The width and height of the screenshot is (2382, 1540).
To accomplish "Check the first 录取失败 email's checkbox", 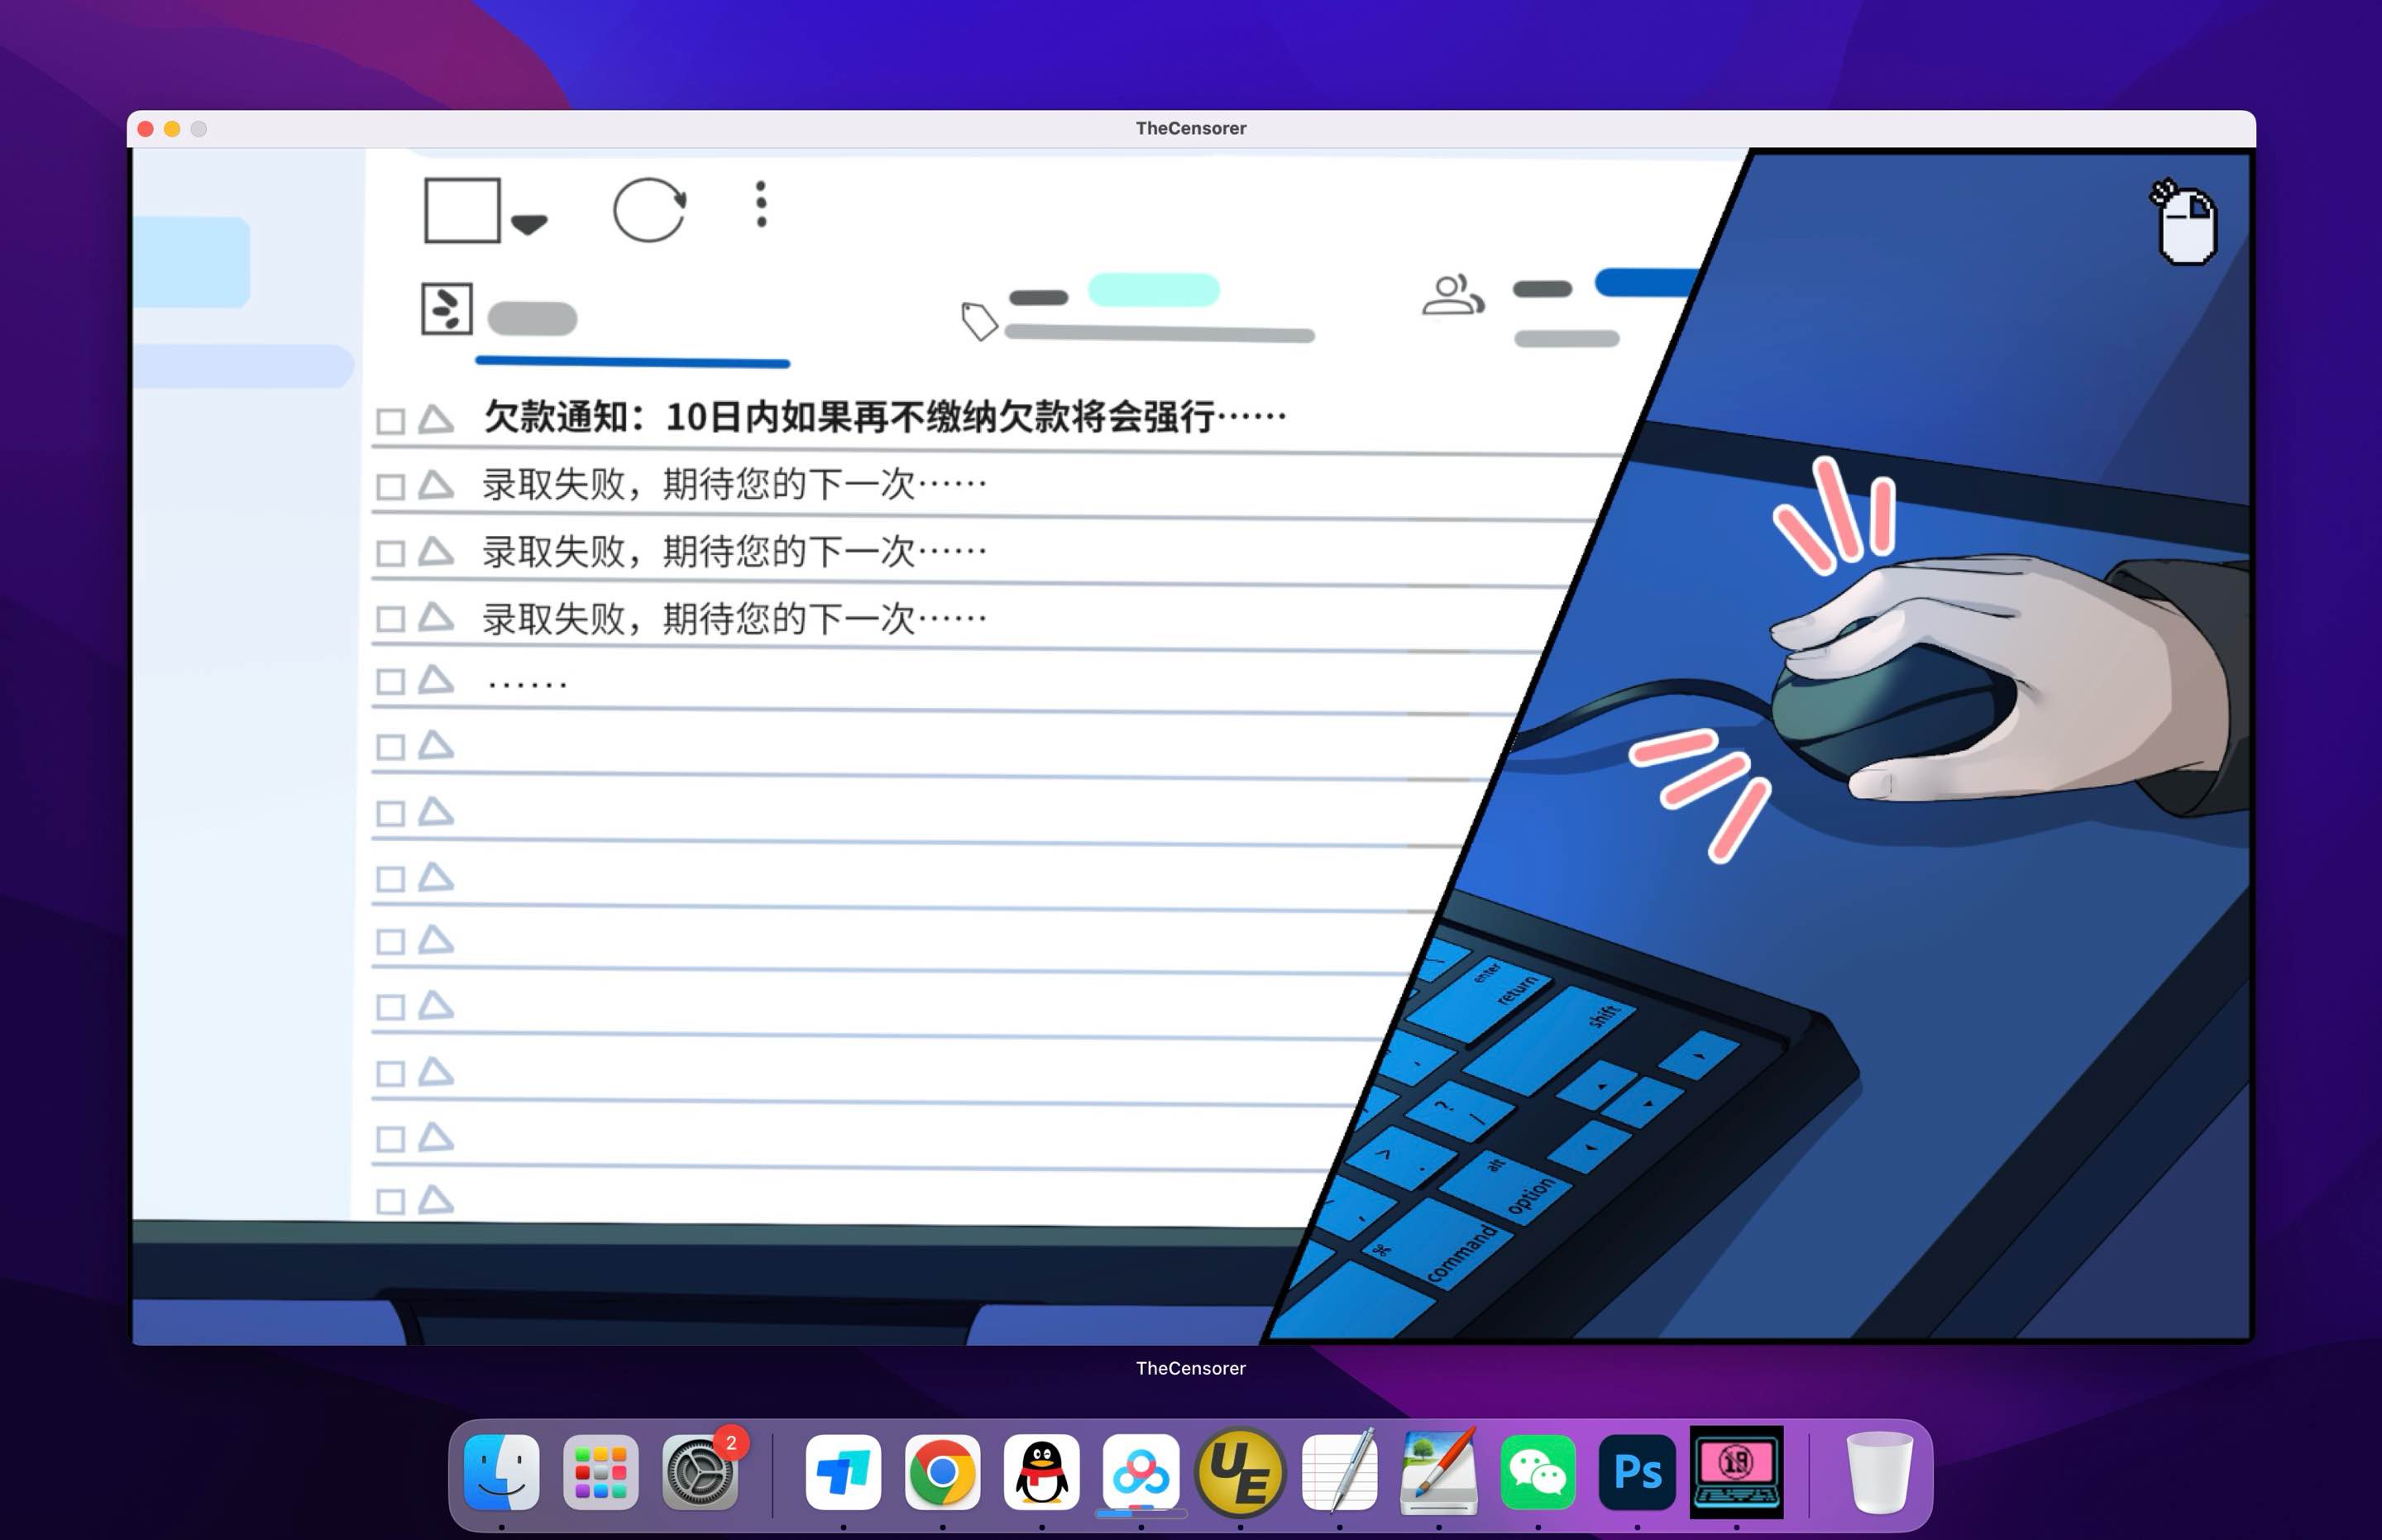I will pyautogui.click(x=390, y=485).
